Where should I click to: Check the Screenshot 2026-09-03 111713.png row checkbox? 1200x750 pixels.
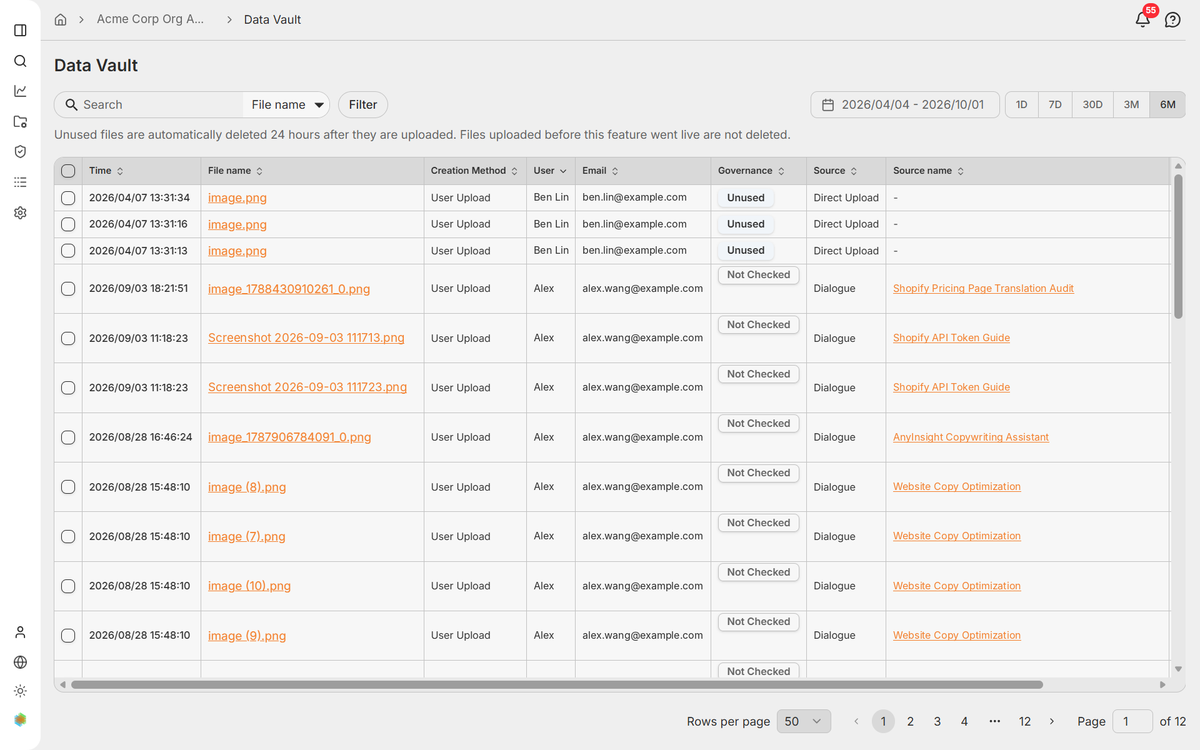[68, 338]
